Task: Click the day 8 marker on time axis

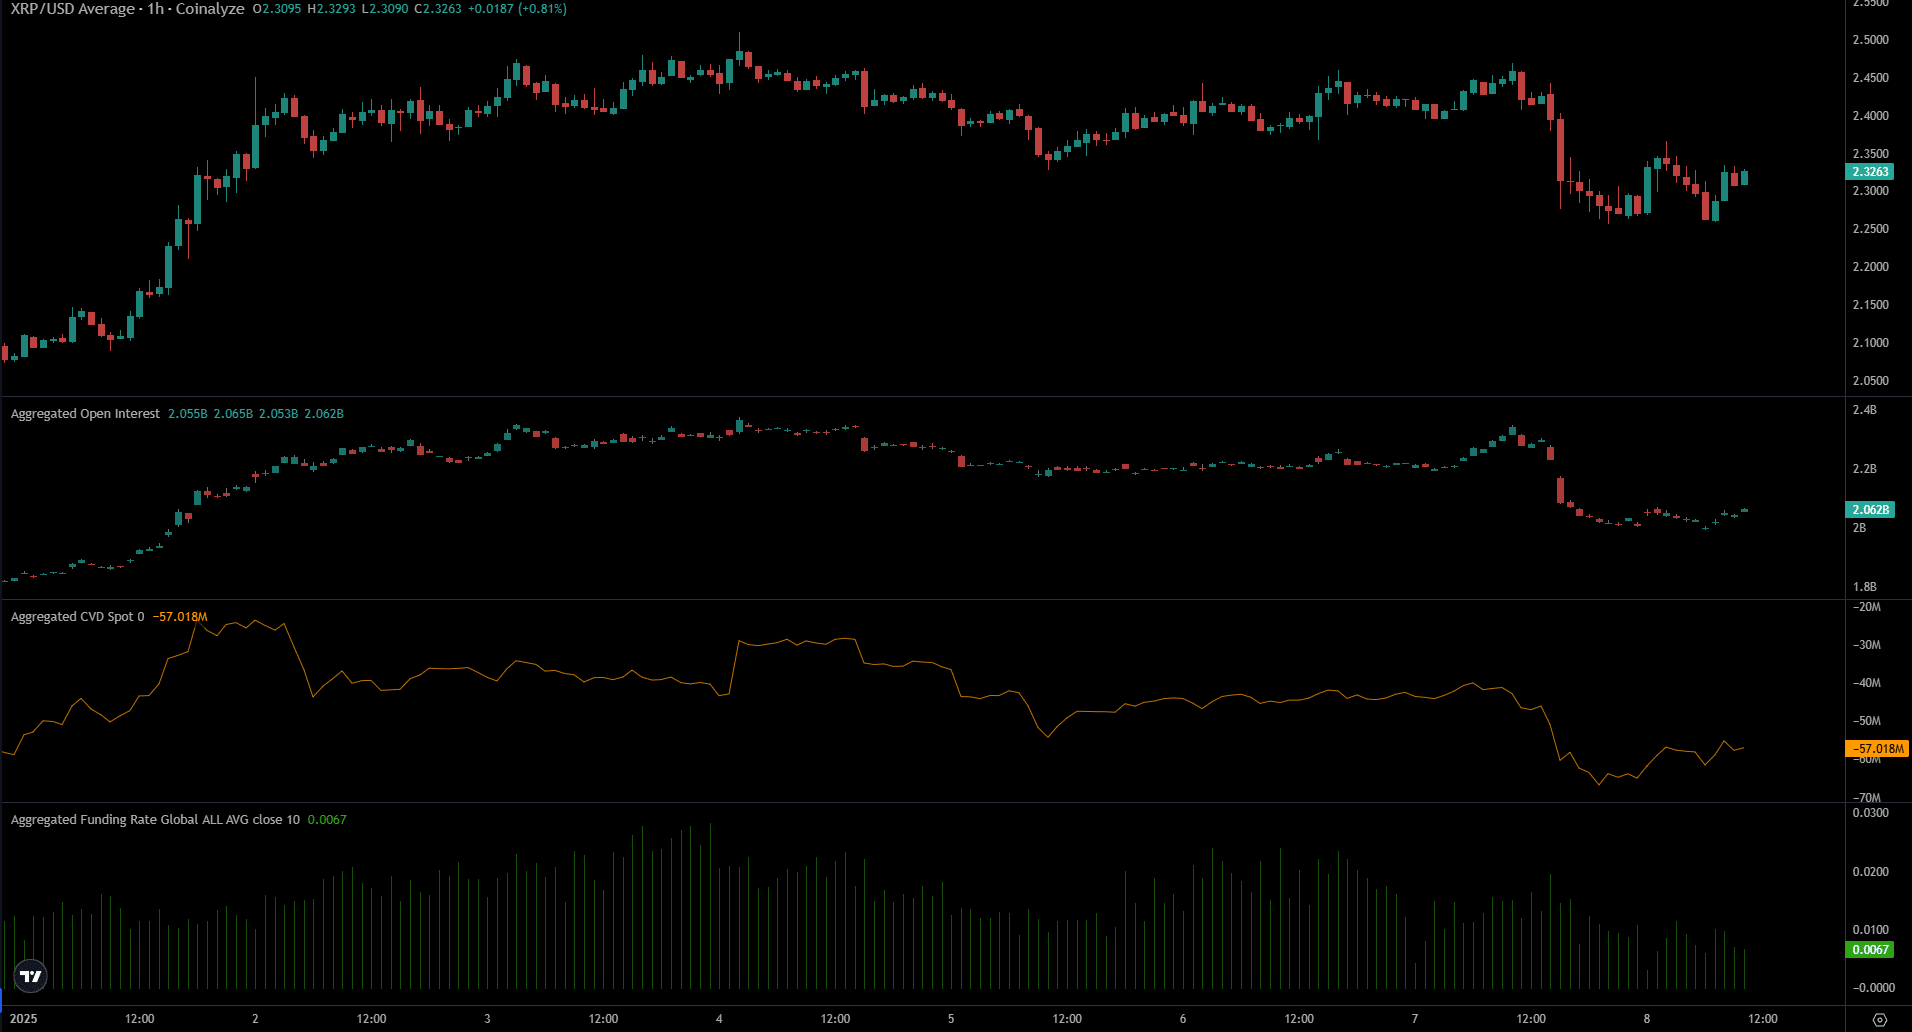Action: 1646,1019
